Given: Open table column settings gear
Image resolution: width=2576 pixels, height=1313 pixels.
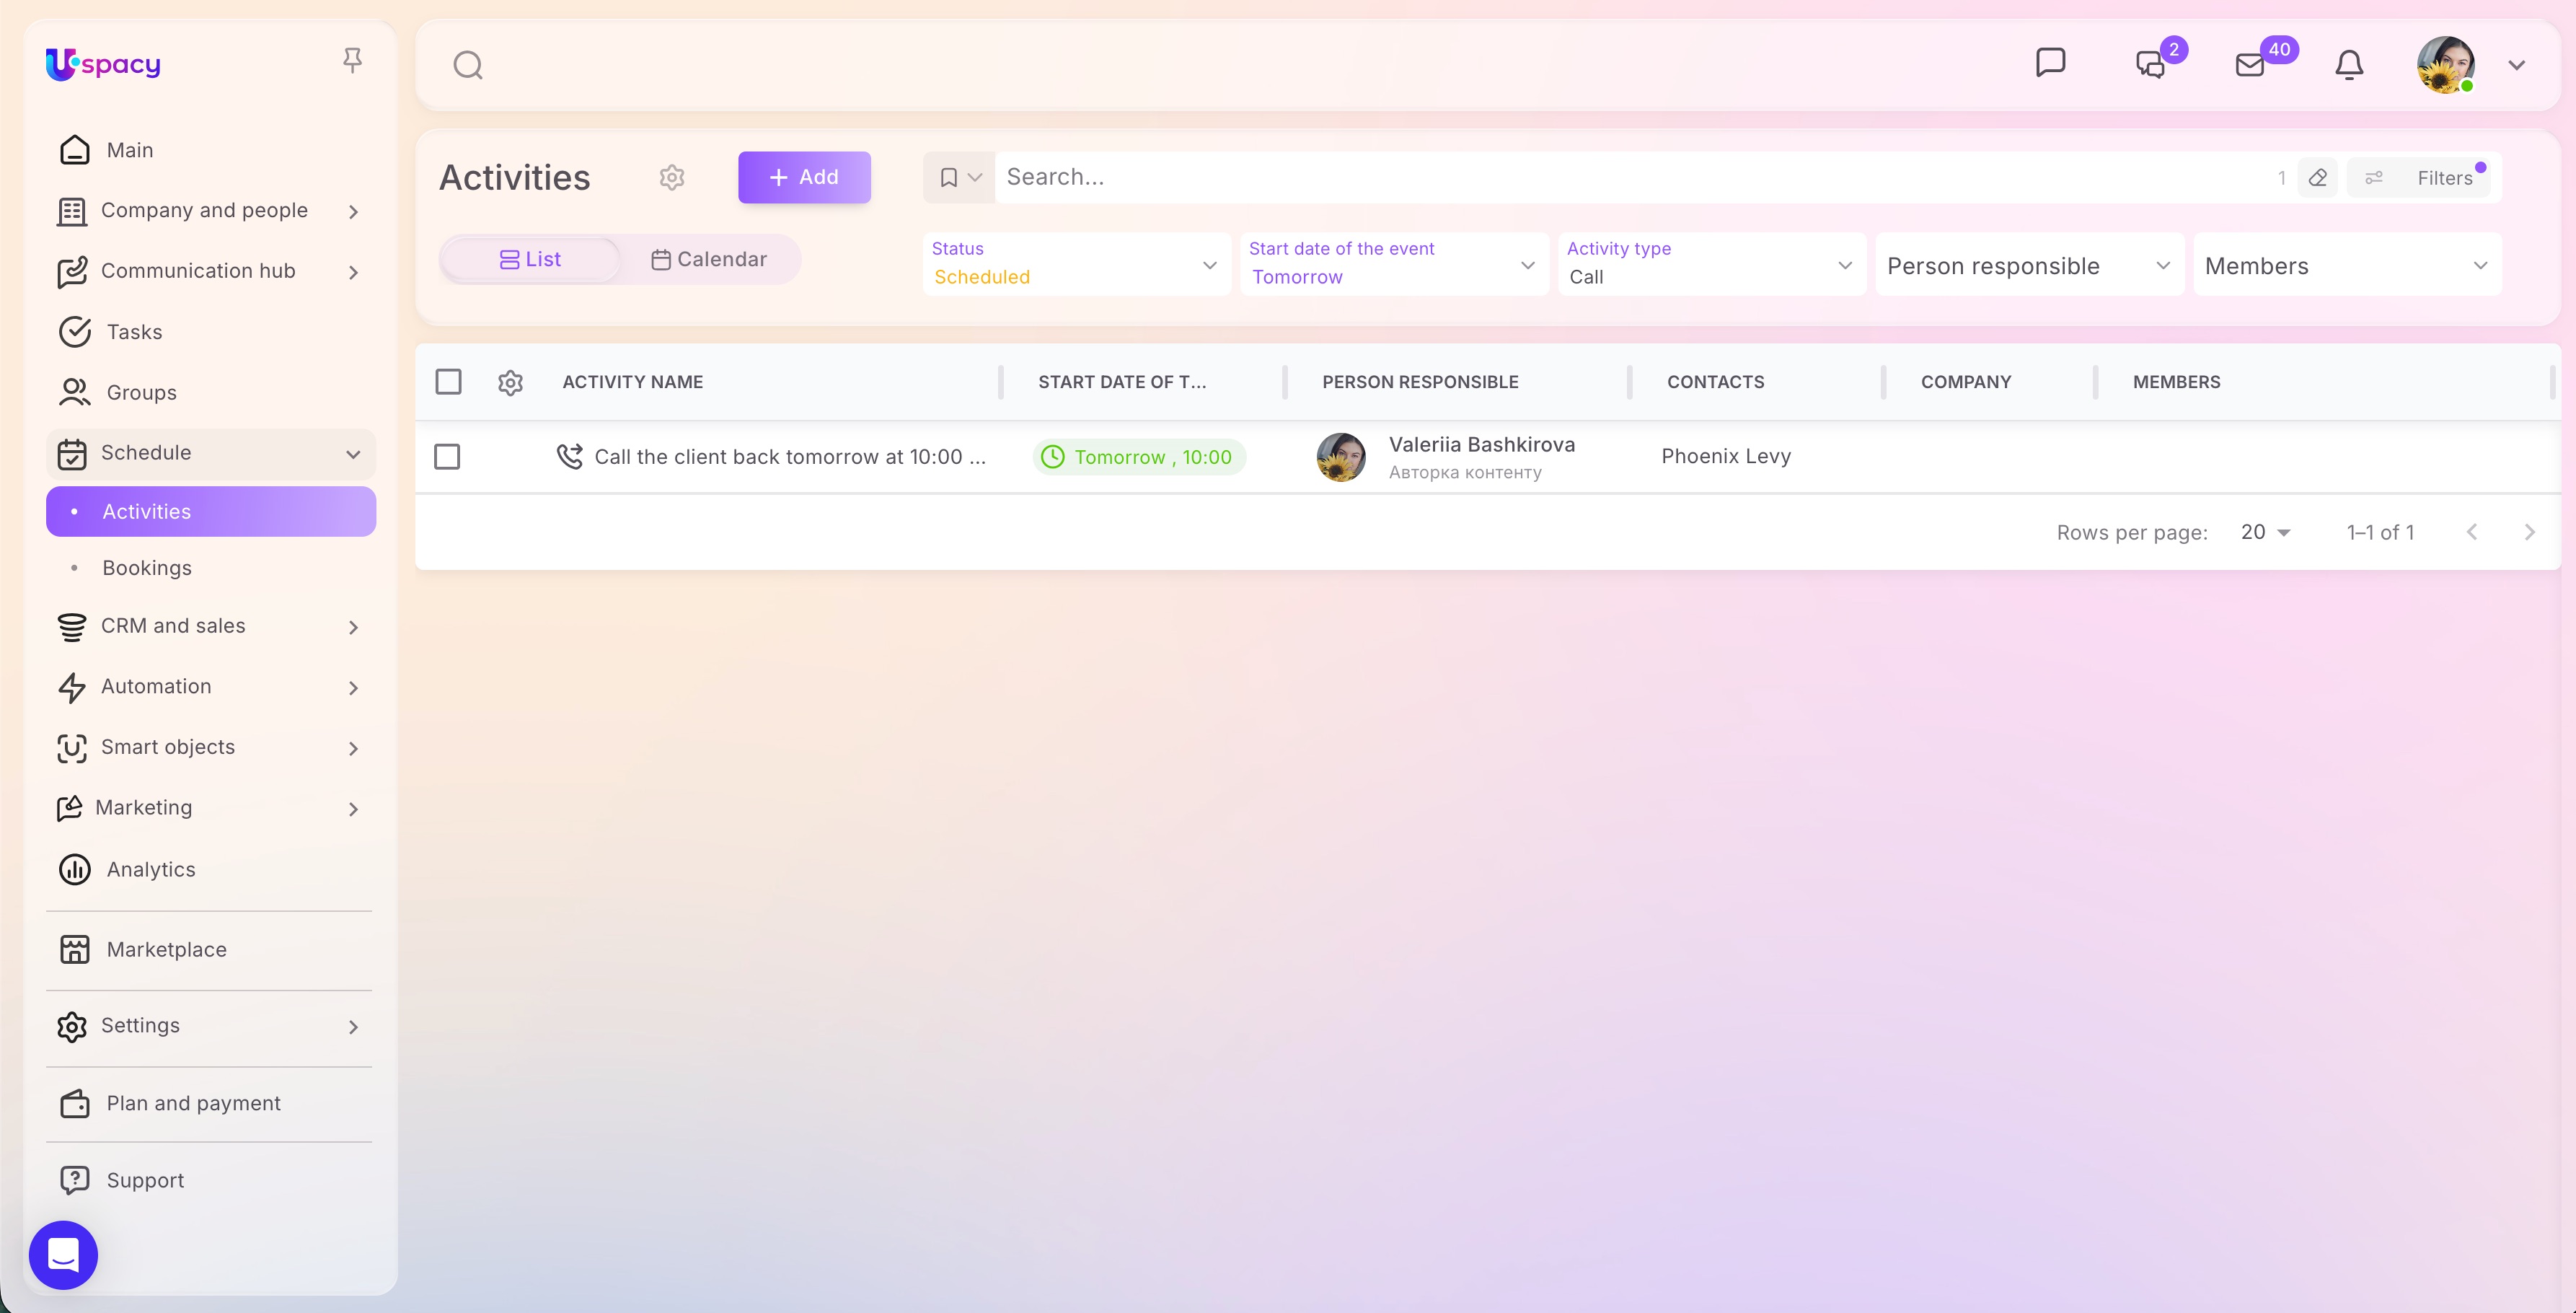Looking at the screenshot, I should click(510, 382).
